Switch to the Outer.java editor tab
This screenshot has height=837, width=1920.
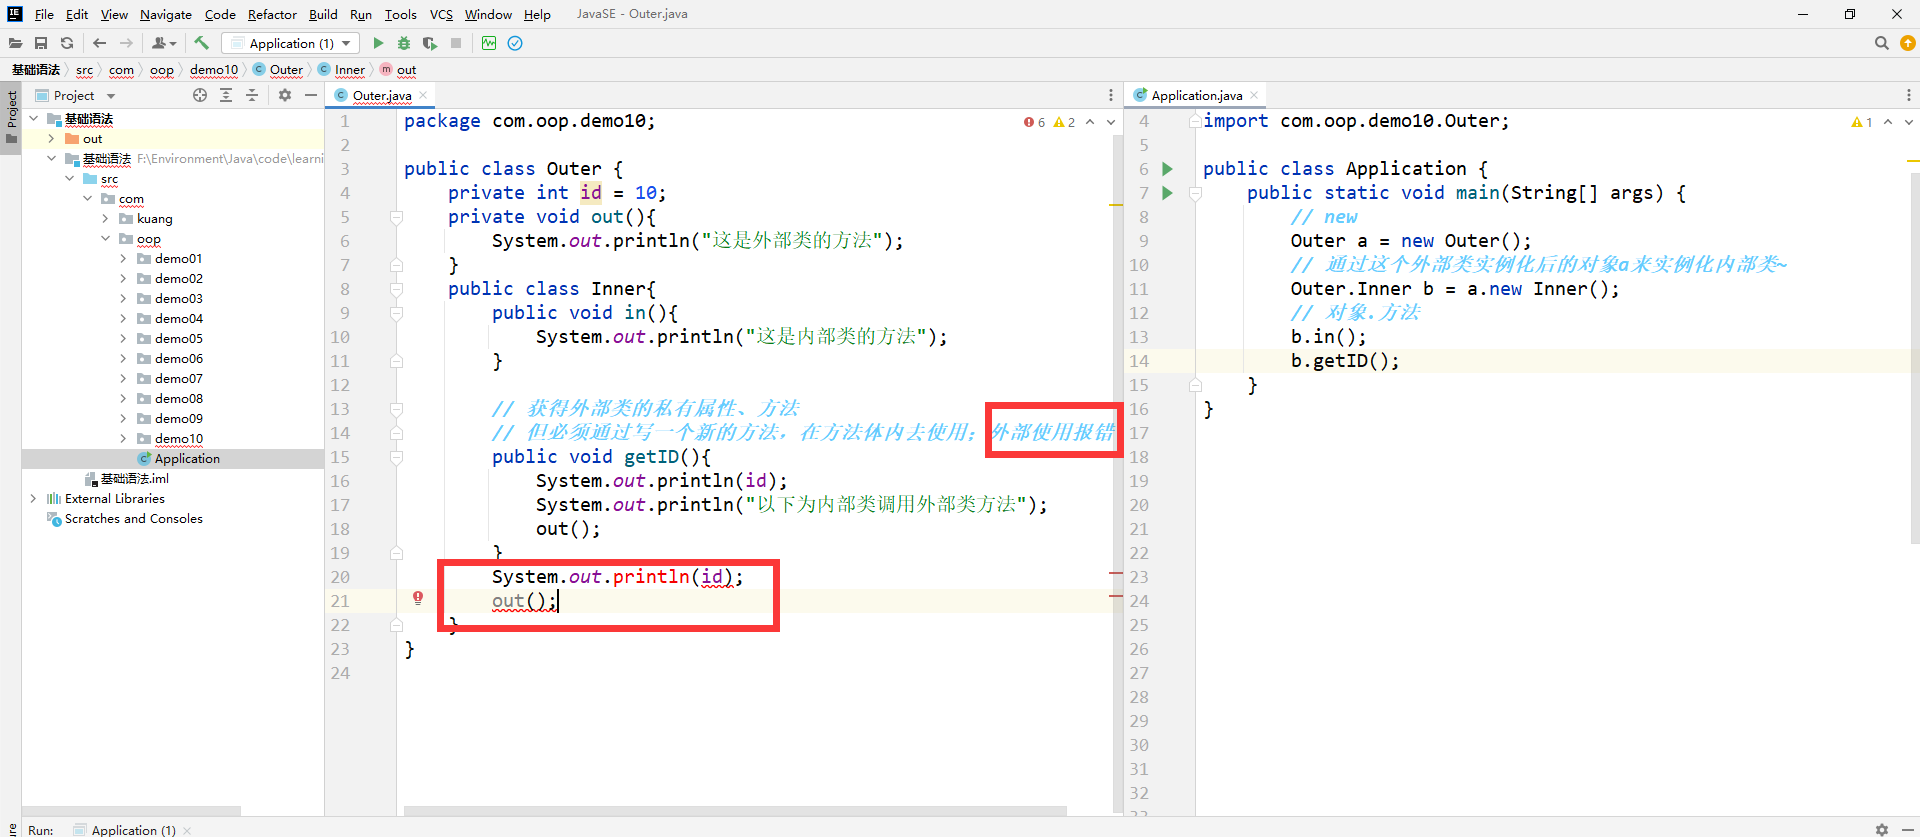point(381,95)
